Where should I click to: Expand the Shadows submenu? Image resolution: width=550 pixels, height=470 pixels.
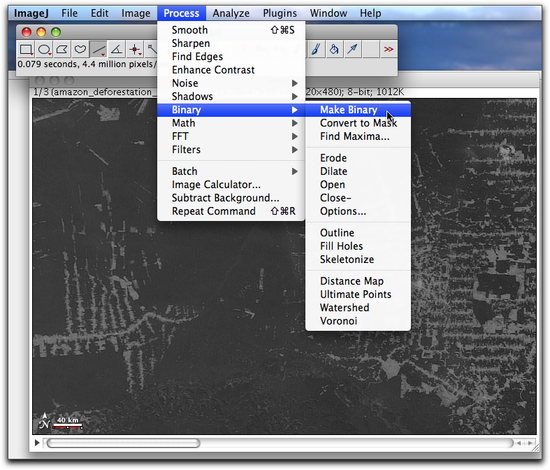(x=231, y=96)
